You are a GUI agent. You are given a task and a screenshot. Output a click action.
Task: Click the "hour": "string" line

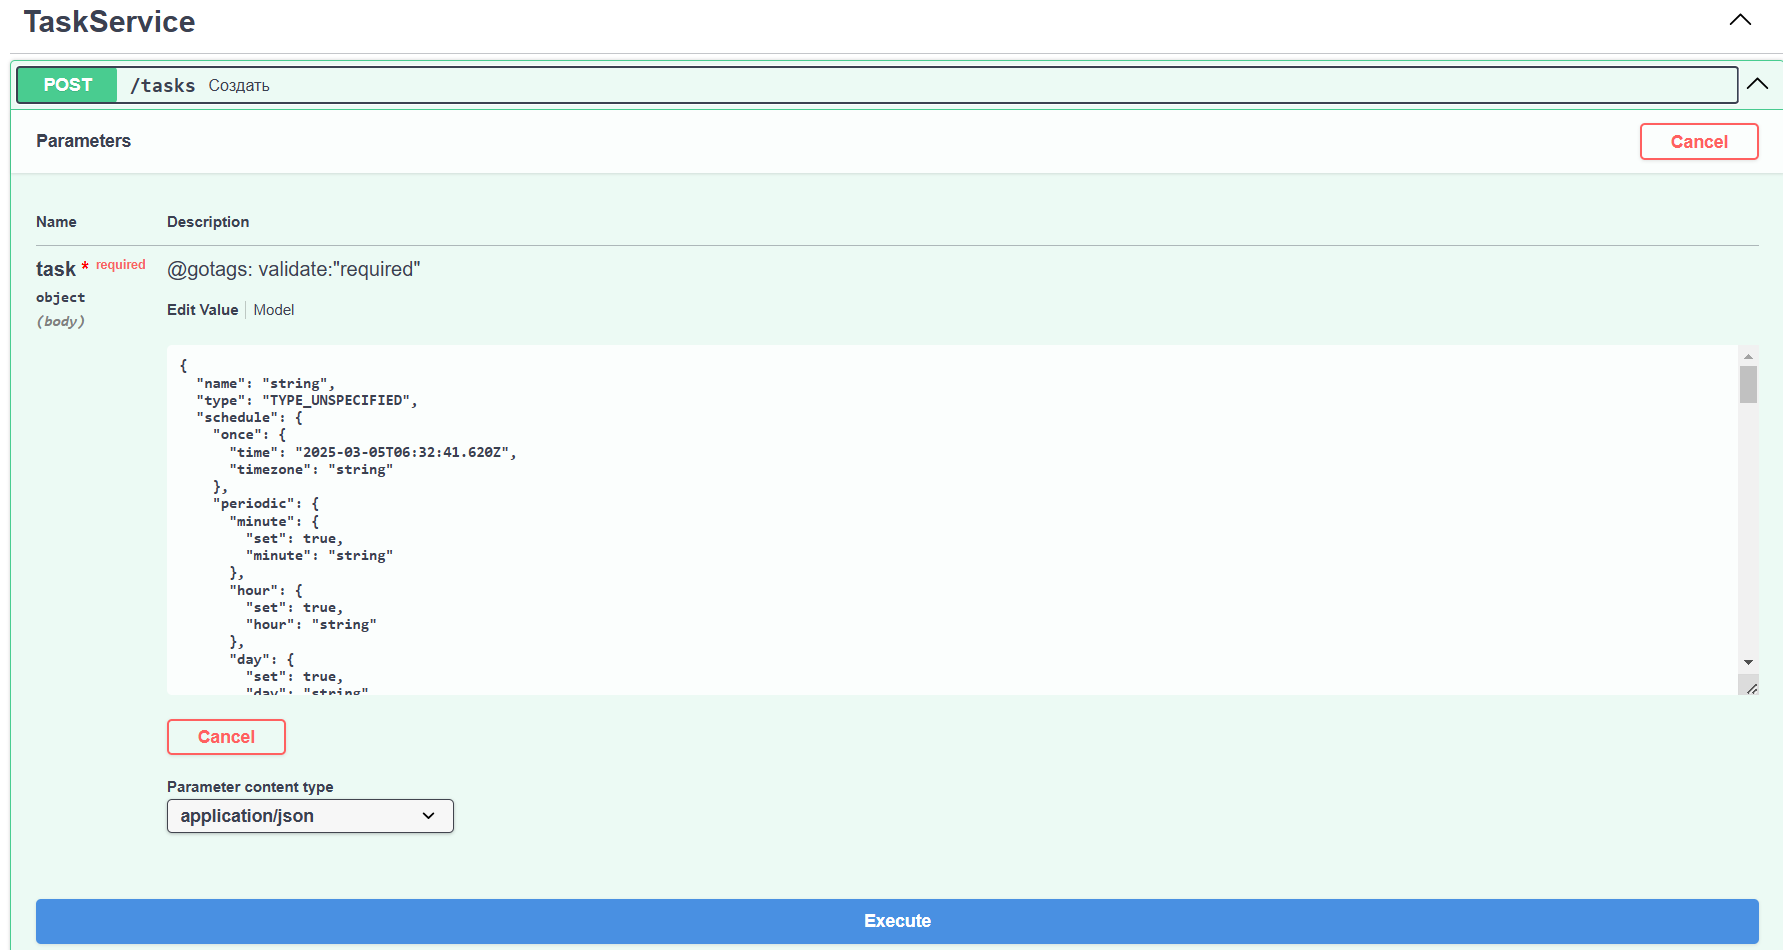pyautogui.click(x=311, y=625)
